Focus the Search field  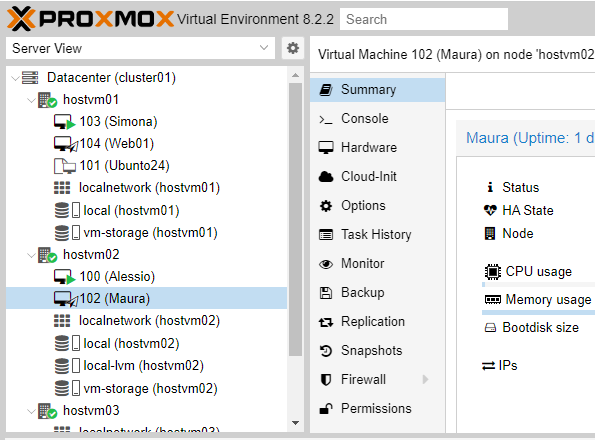pyautogui.click(x=424, y=19)
